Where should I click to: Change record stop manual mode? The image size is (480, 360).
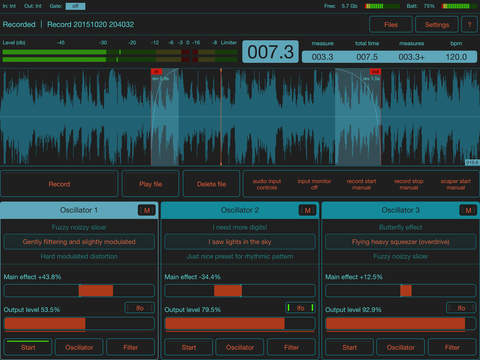409,184
